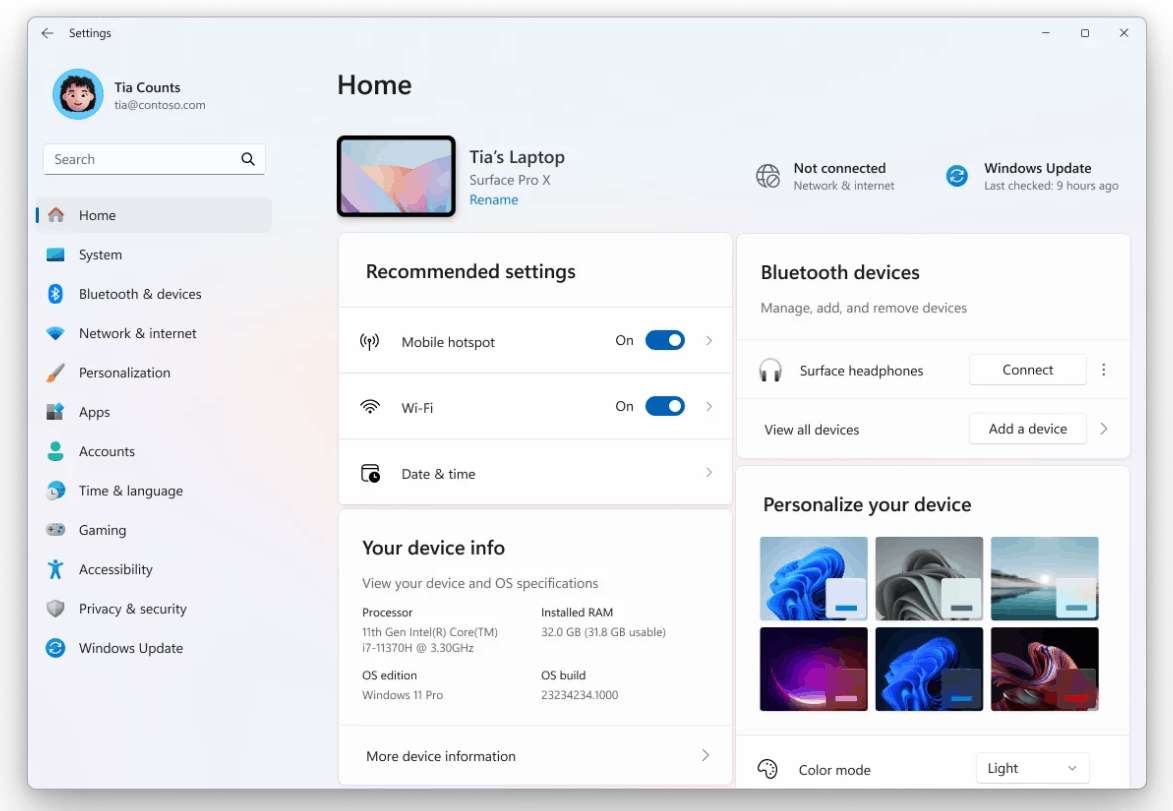Screen dimensions: 1173x811
Task: Click the Personalization paintbrush icon
Action: (56, 373)
